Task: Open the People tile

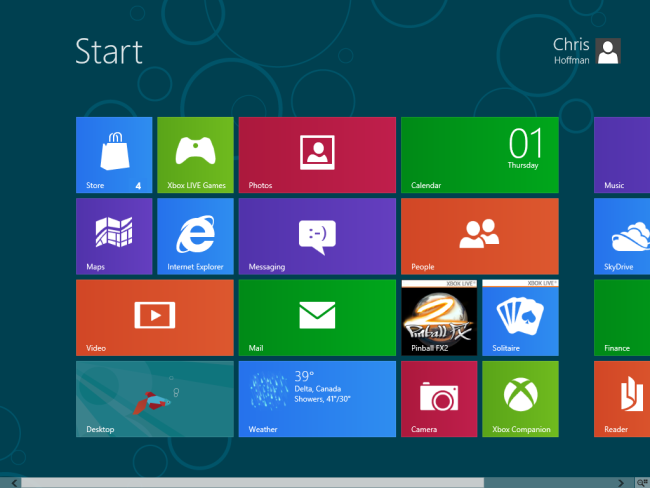Action: 480,236
